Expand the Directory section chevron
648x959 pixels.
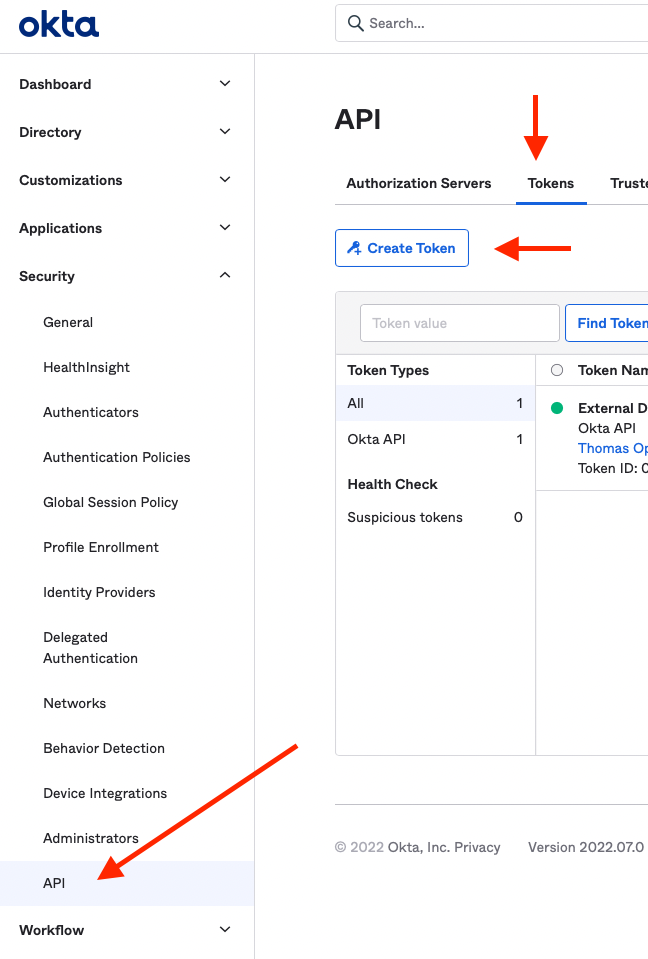coord(225,132)
